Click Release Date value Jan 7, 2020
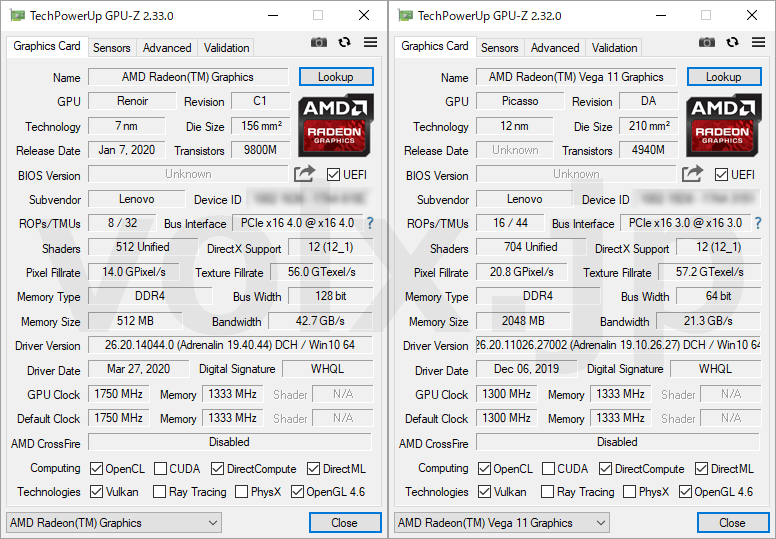This screenshot has height=539, width=776. click(x=127, y=150)
